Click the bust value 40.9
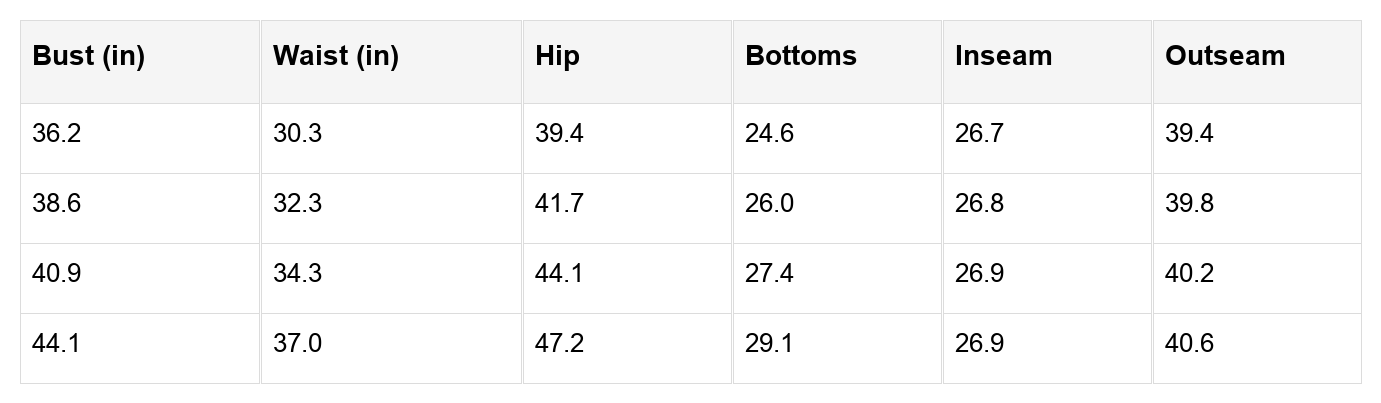The height and width of the screenshot is (403, 1381). (x=57, y=274)
